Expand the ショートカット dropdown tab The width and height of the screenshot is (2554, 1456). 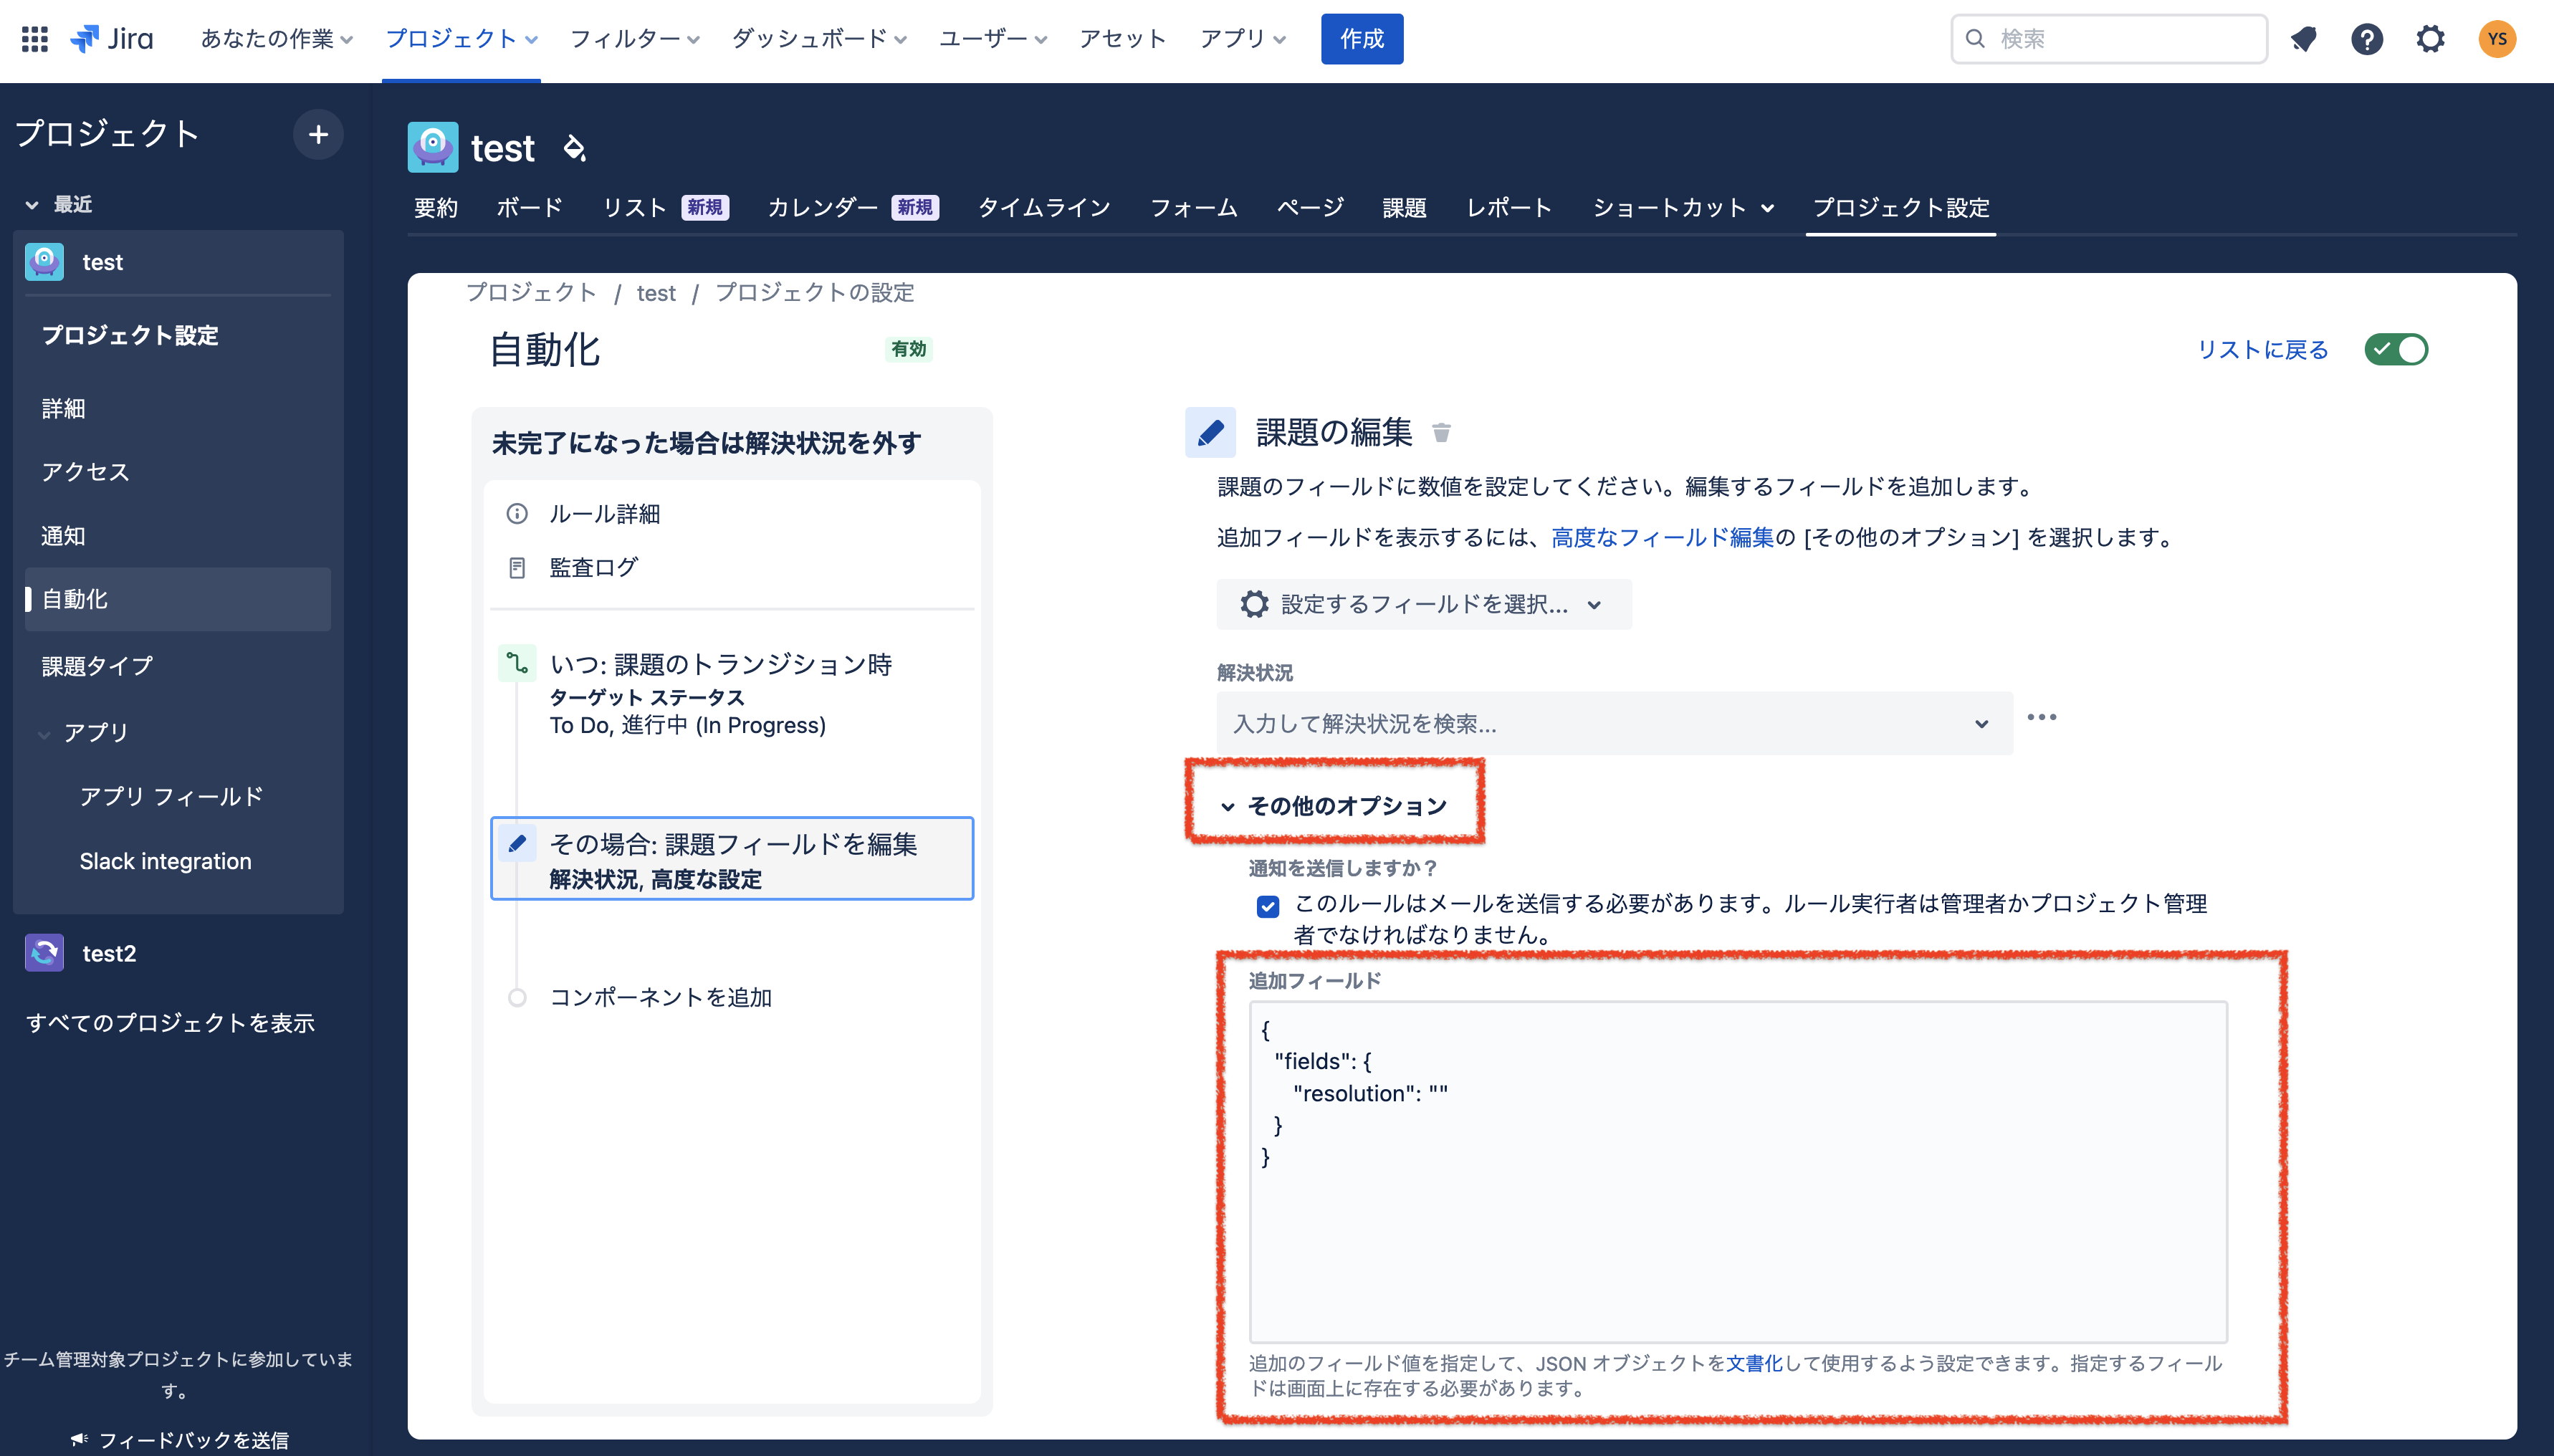pos(1683,207)
